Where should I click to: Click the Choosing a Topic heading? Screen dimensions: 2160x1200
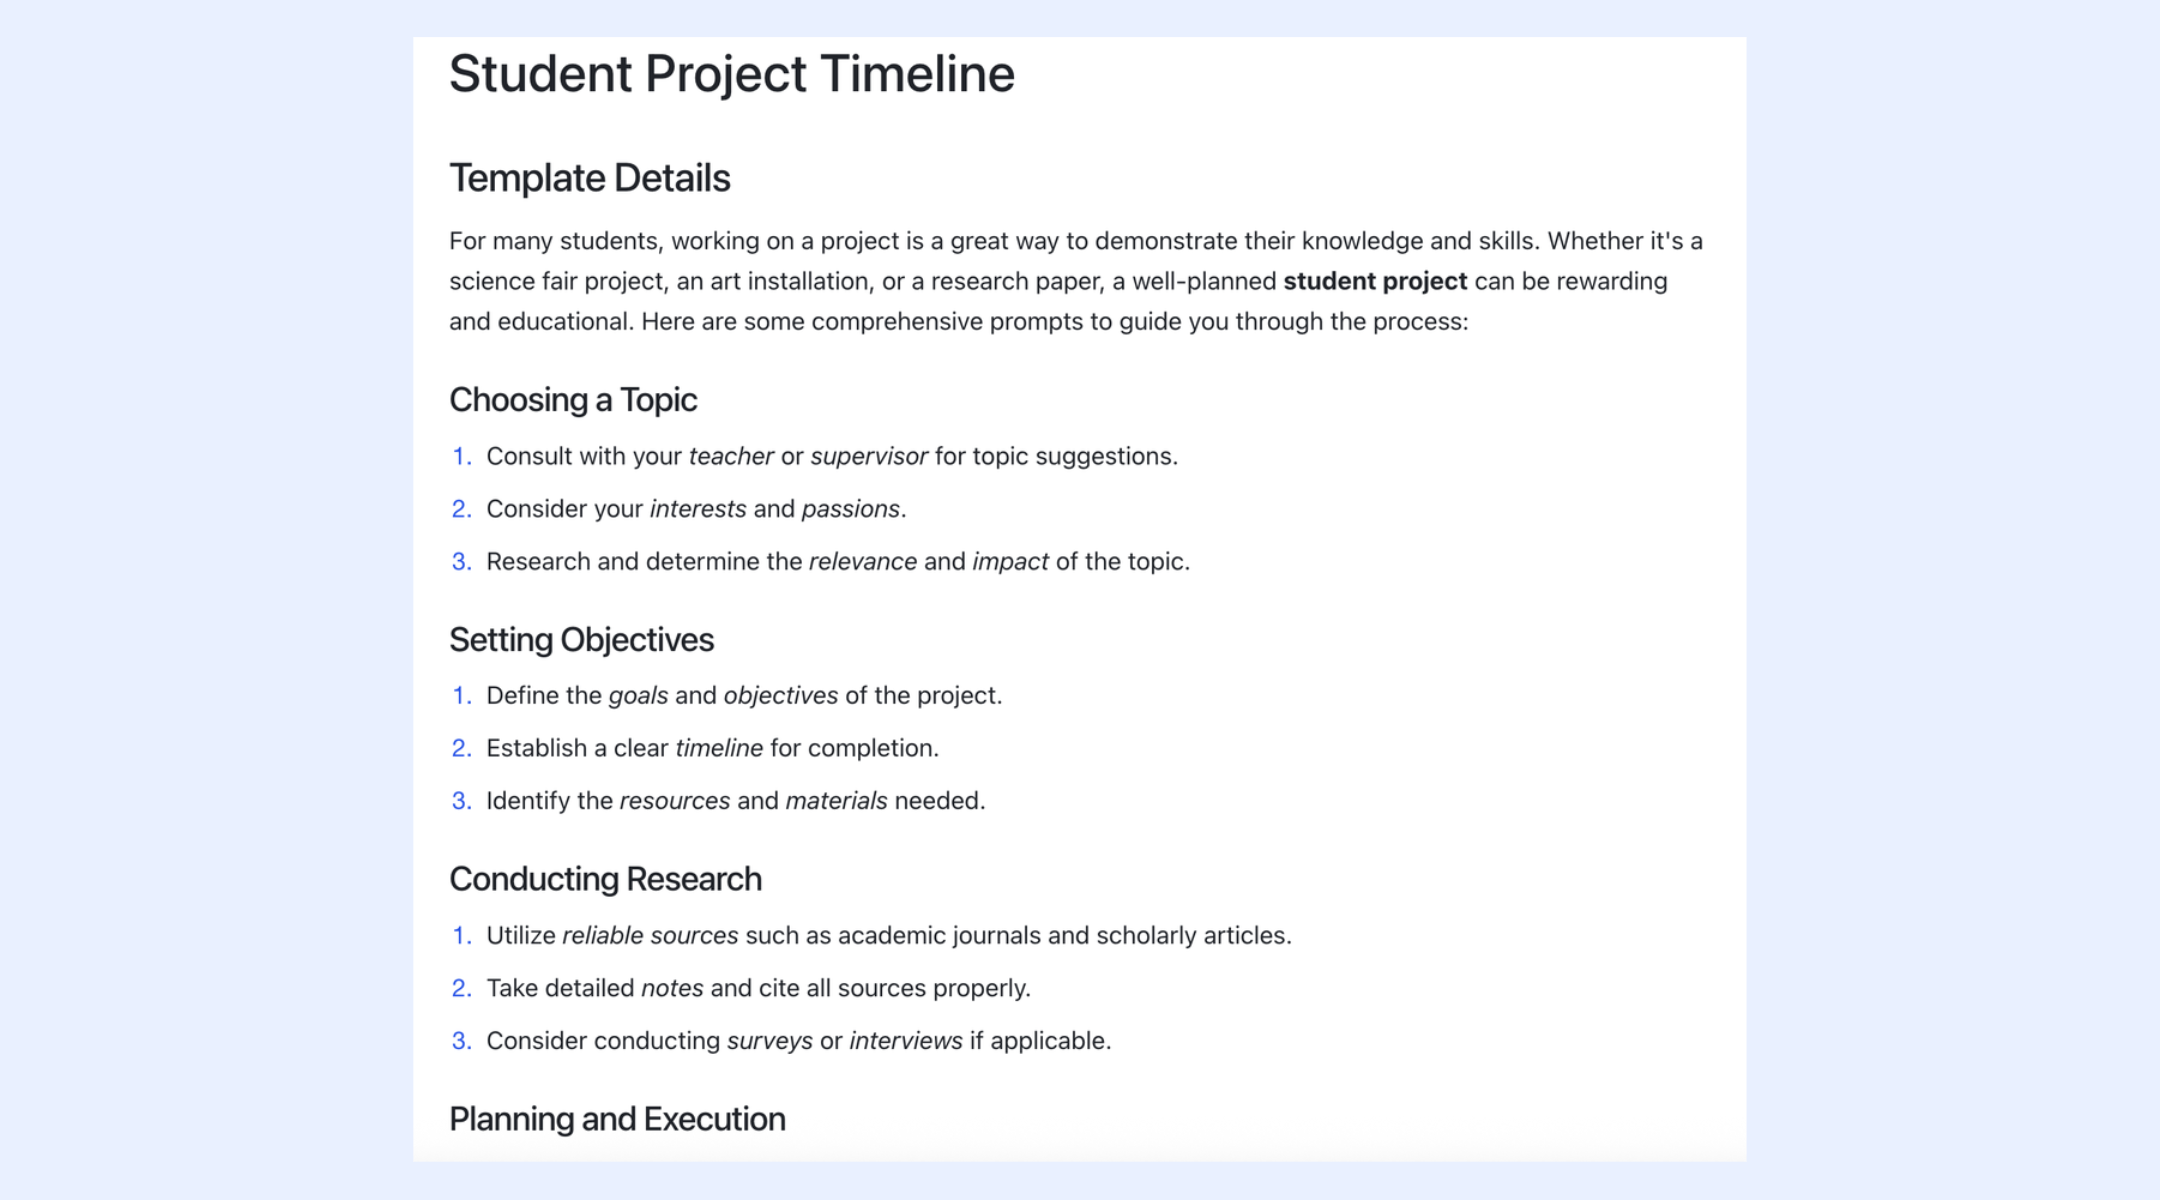pyautogui.click(x=573, y=400)
